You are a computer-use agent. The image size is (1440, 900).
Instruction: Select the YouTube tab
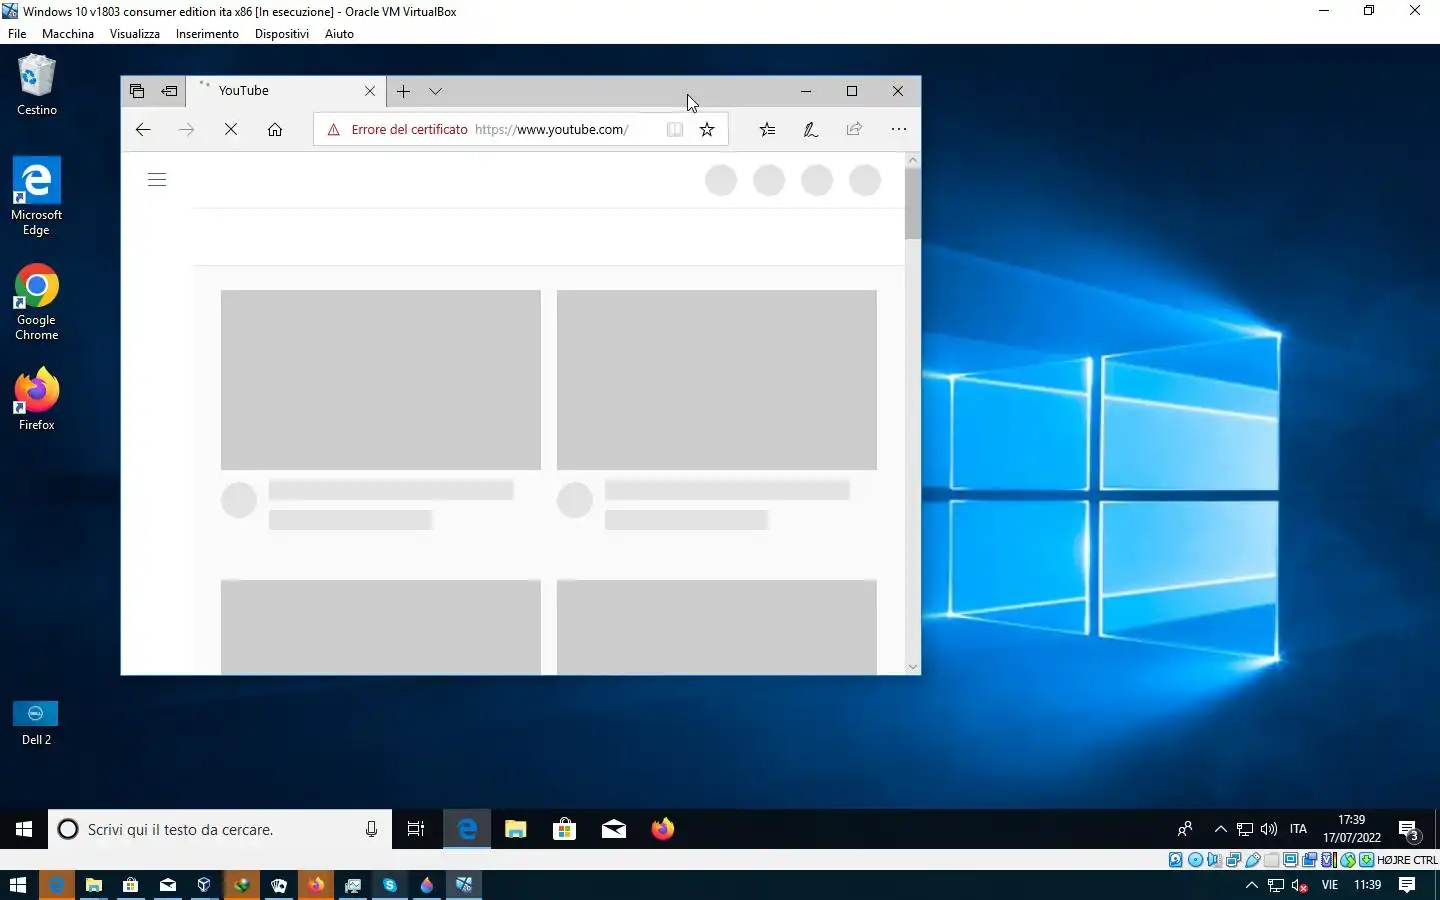click(x=287, y=91)
